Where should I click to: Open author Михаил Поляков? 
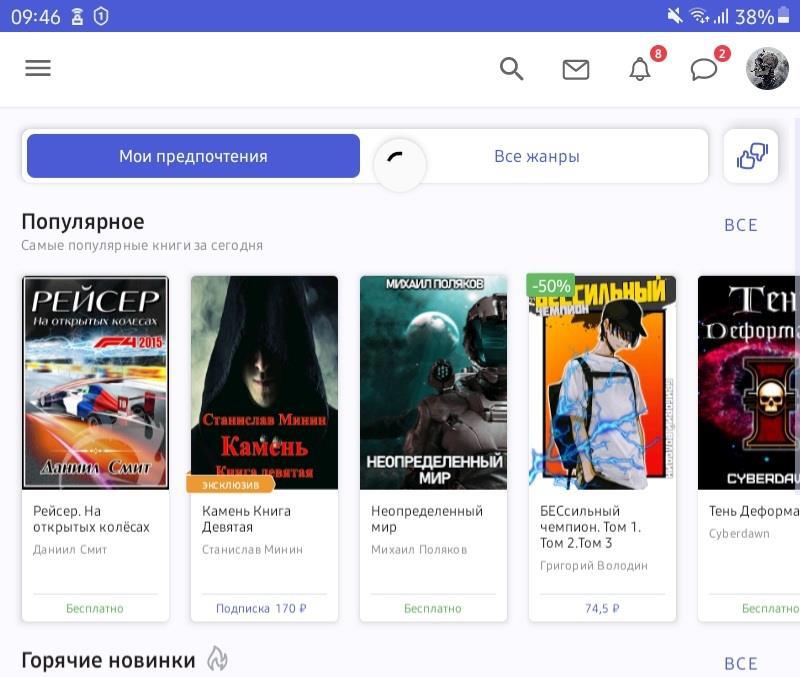pos(419,550)
